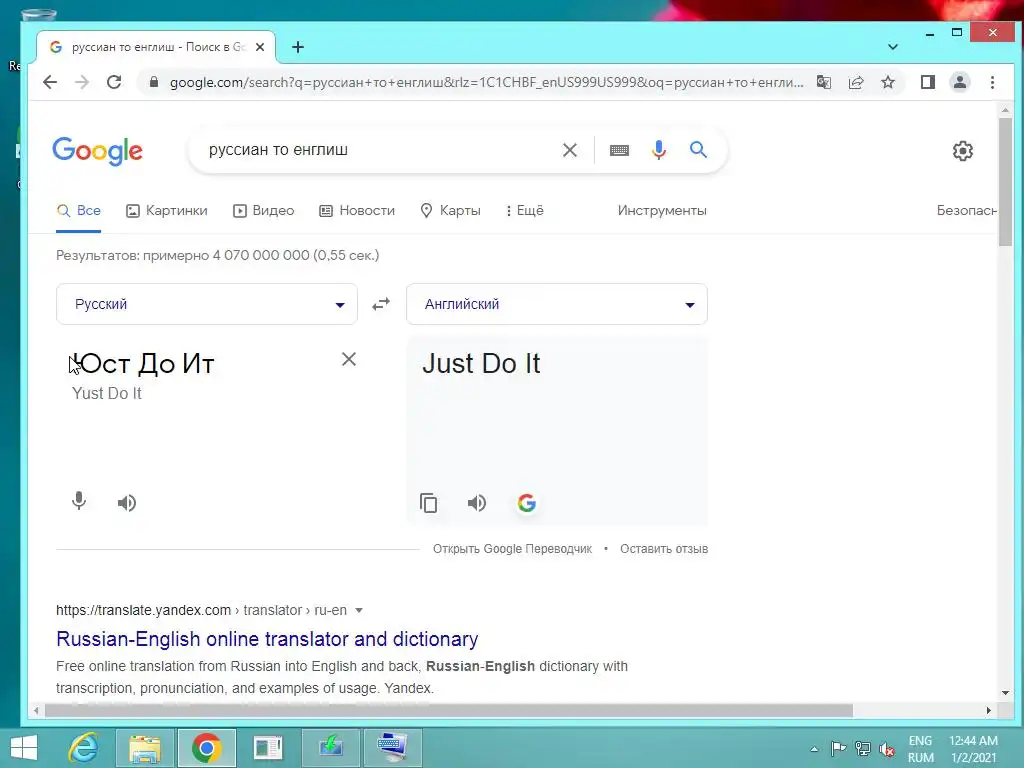The height and width of the screenshot is (768, 1024).
Task: Go back with Chrome's back arrow
Action: point(50,82)
